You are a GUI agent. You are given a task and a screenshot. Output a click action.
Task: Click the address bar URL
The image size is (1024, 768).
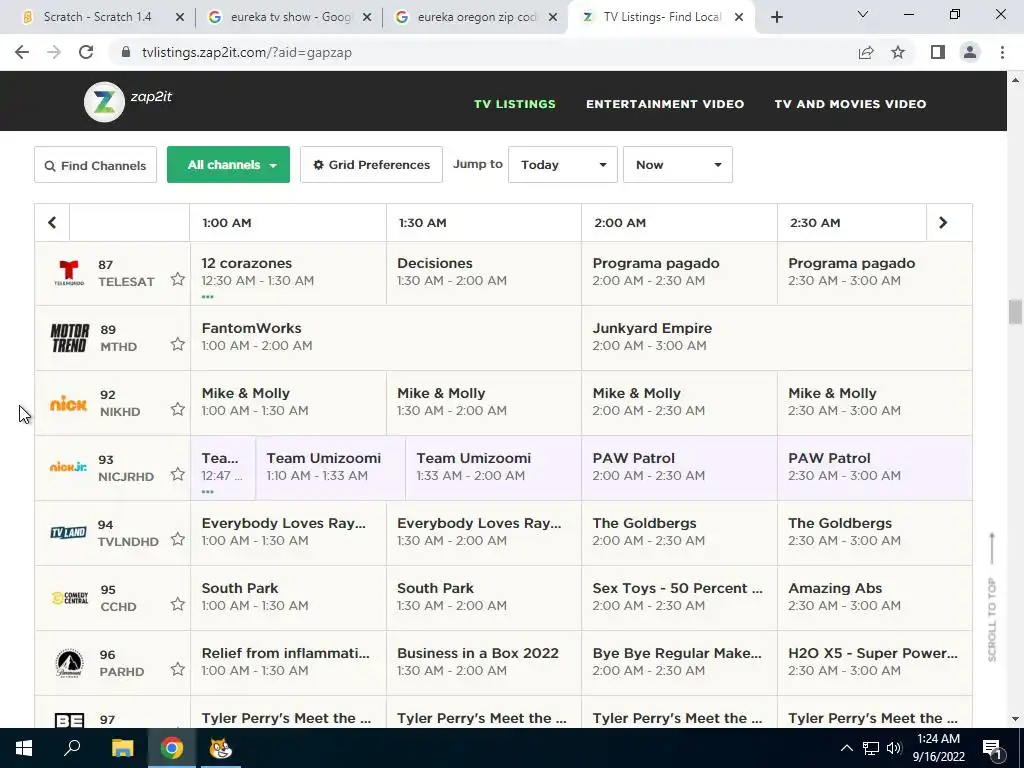(247, 52)
